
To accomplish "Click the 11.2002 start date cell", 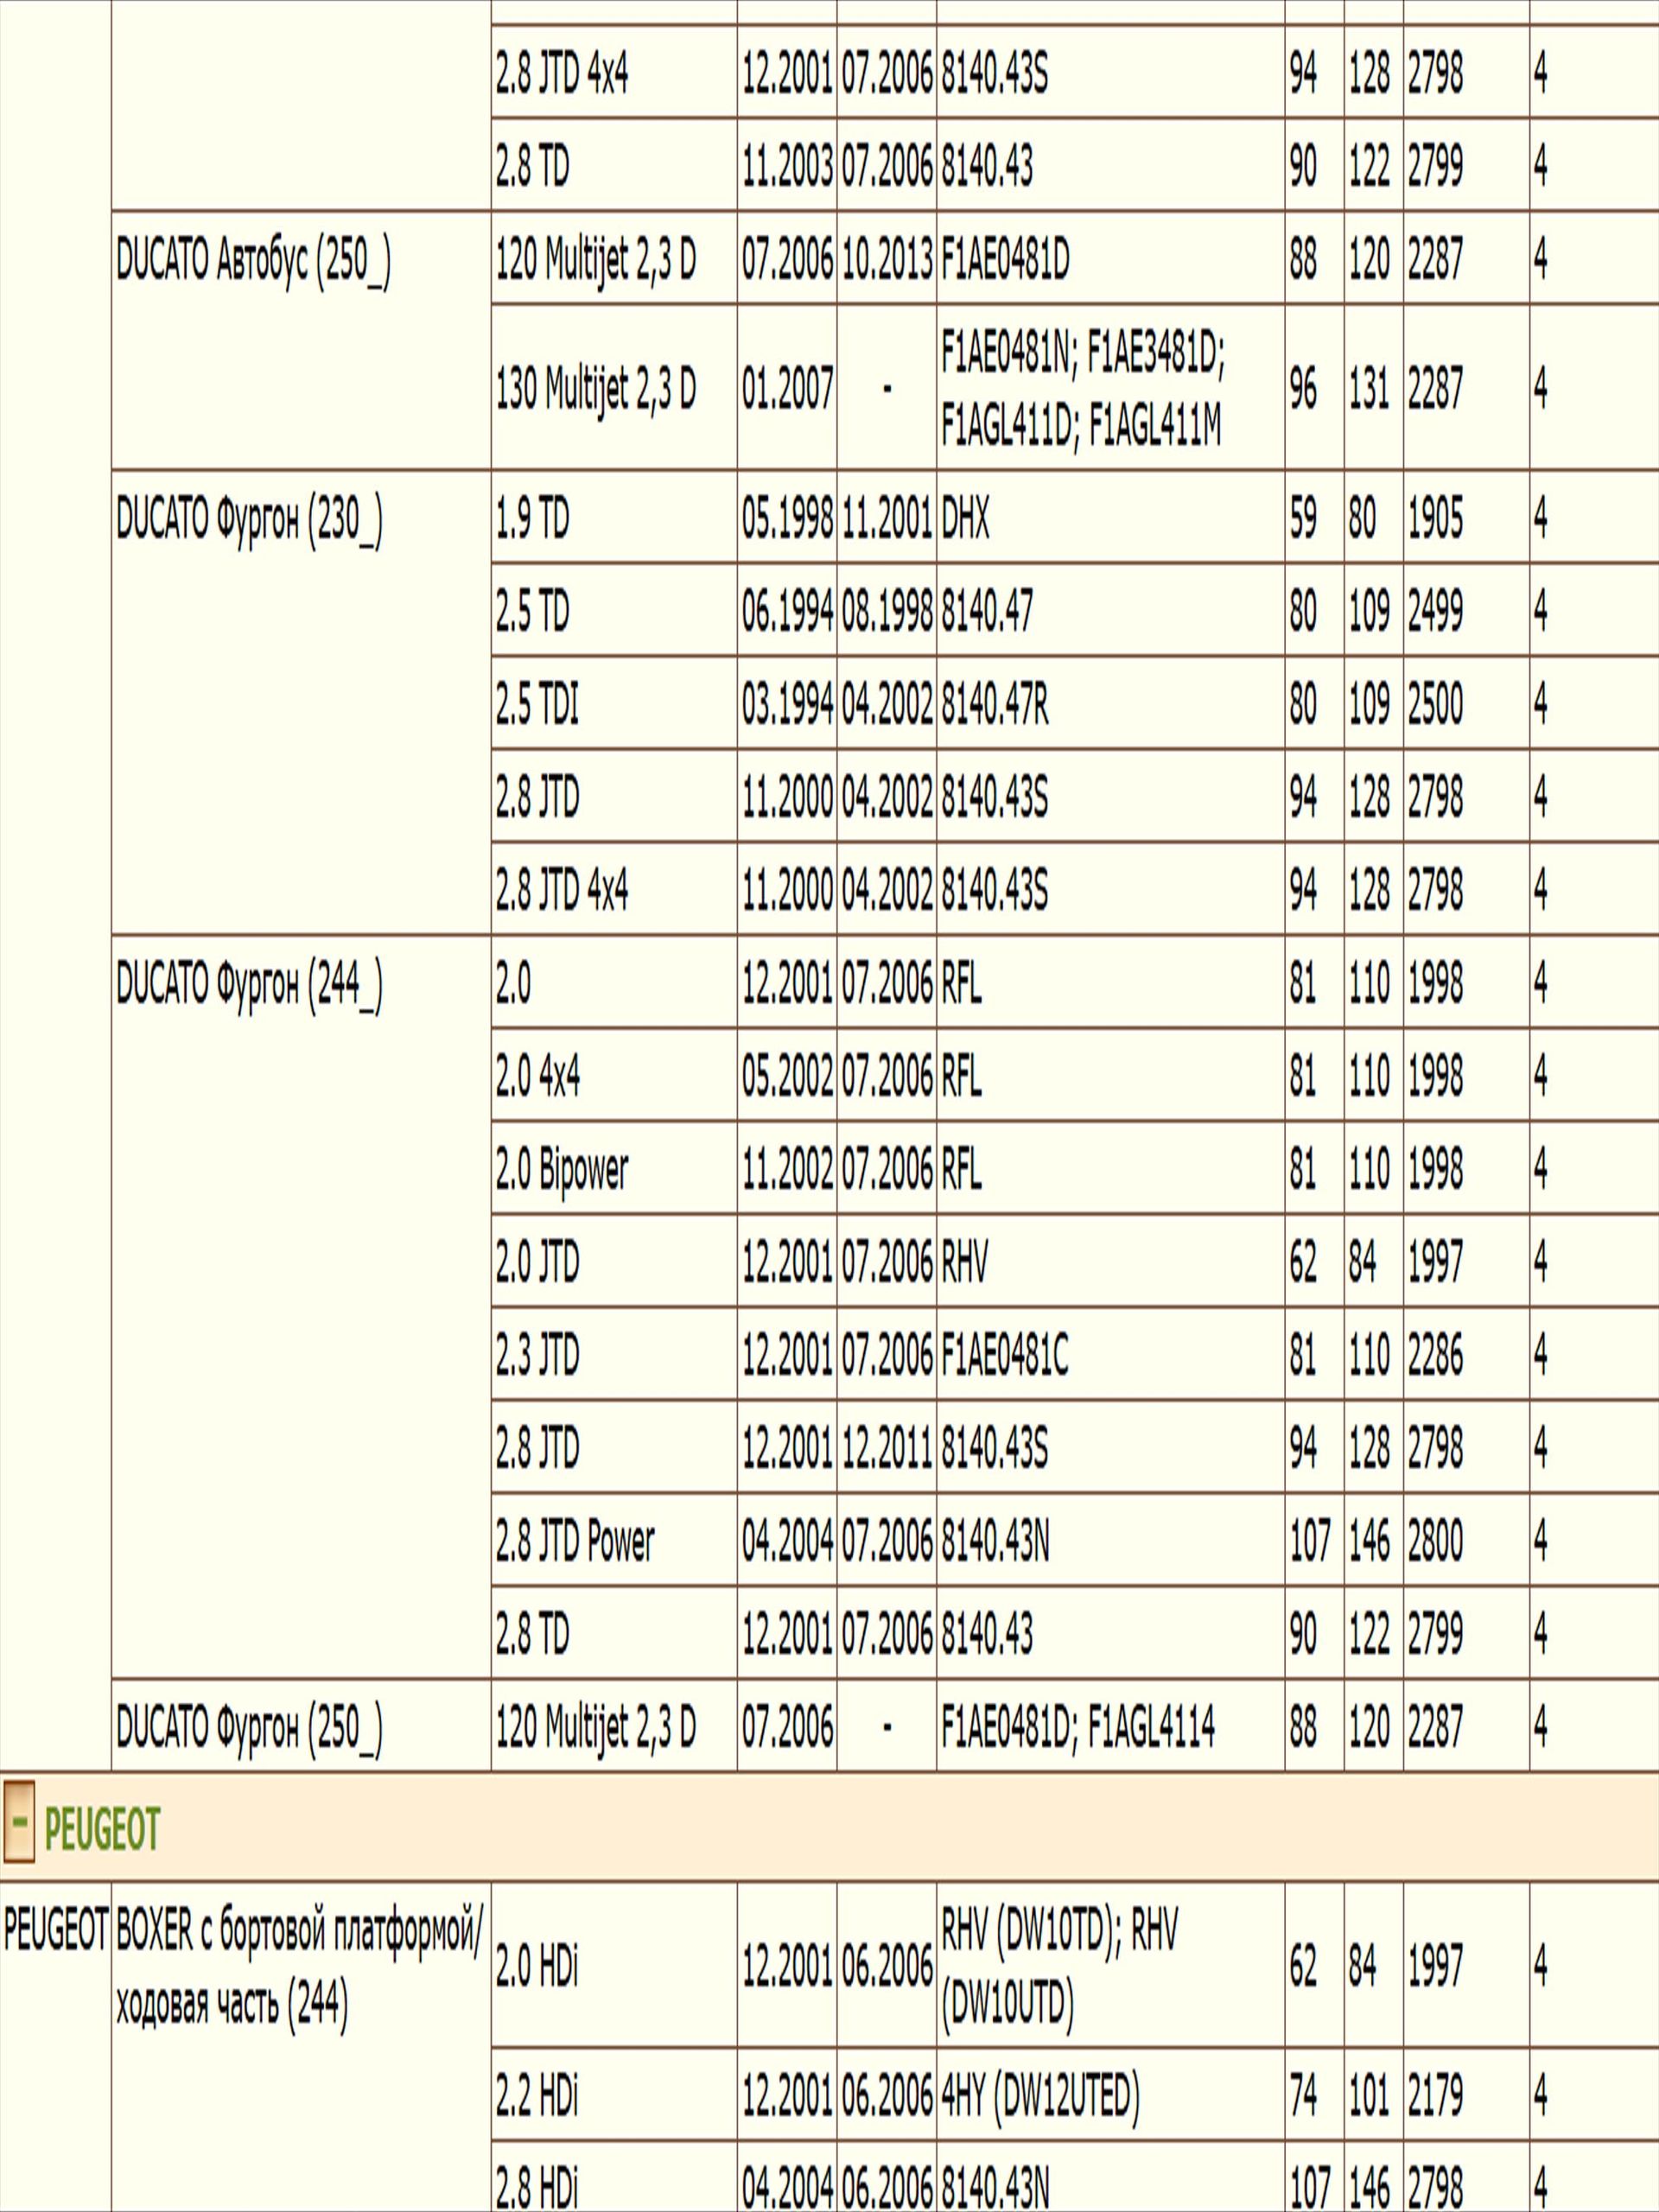I will pos(787,1168).
